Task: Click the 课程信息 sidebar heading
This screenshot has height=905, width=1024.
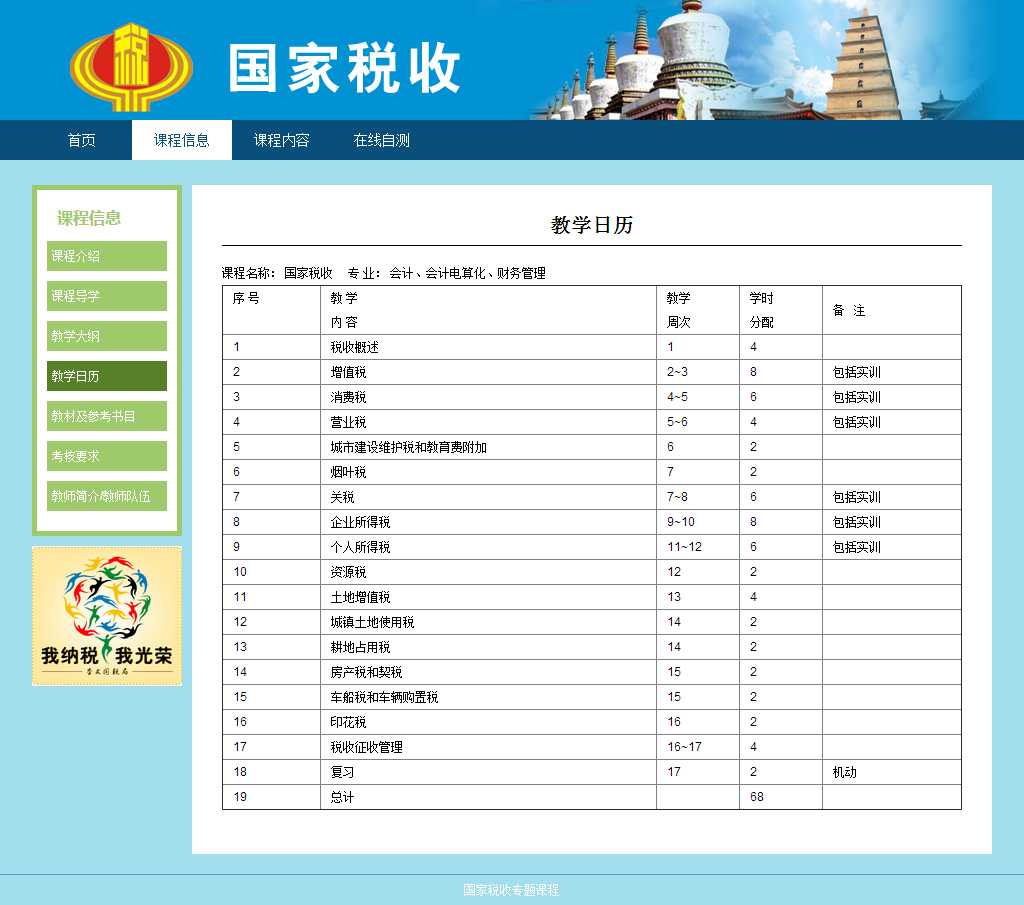Action: click(x=89, y=218)
